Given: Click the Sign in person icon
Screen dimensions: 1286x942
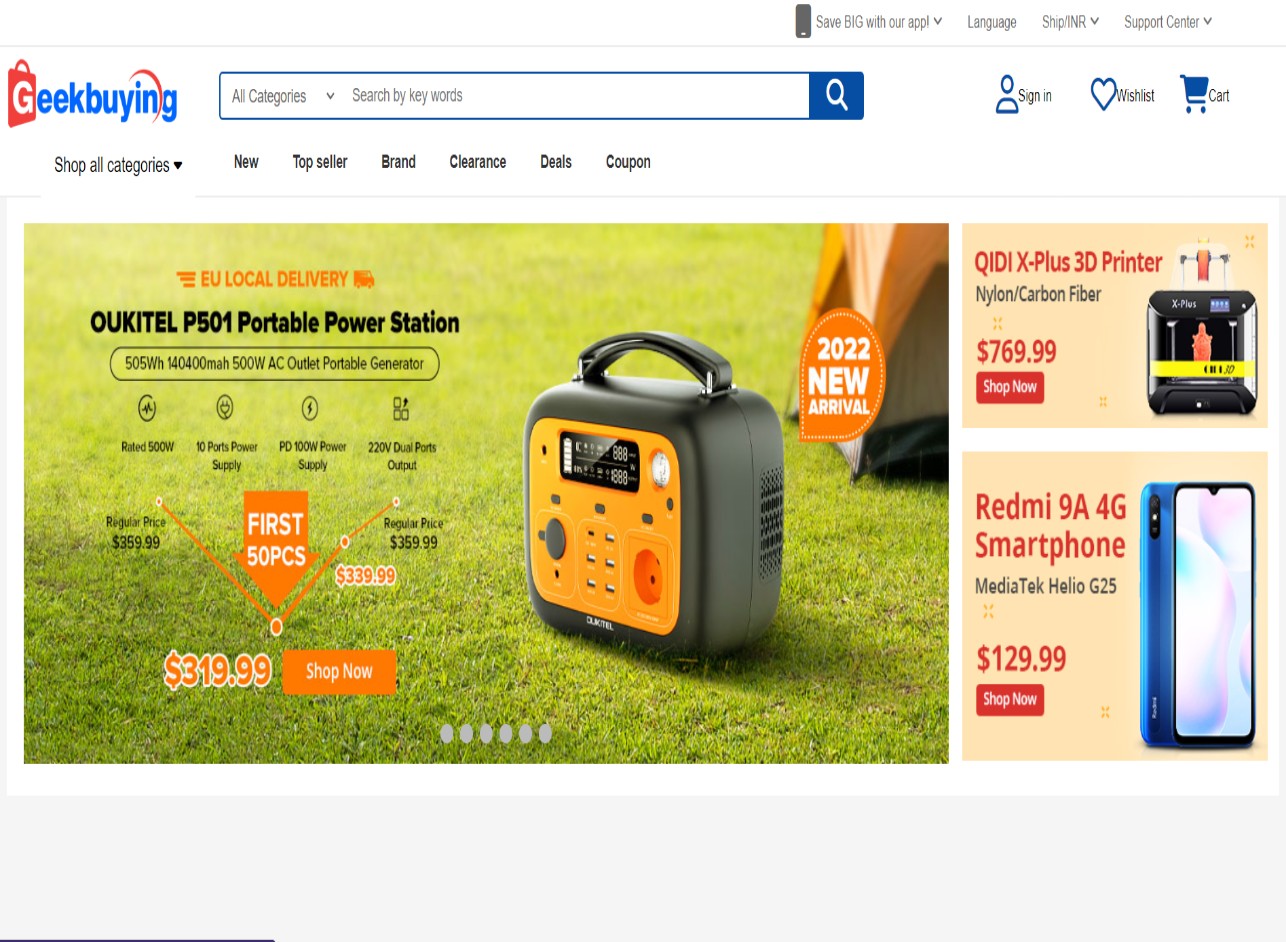Looking at the screenshot, I should tap(1006, 95).
